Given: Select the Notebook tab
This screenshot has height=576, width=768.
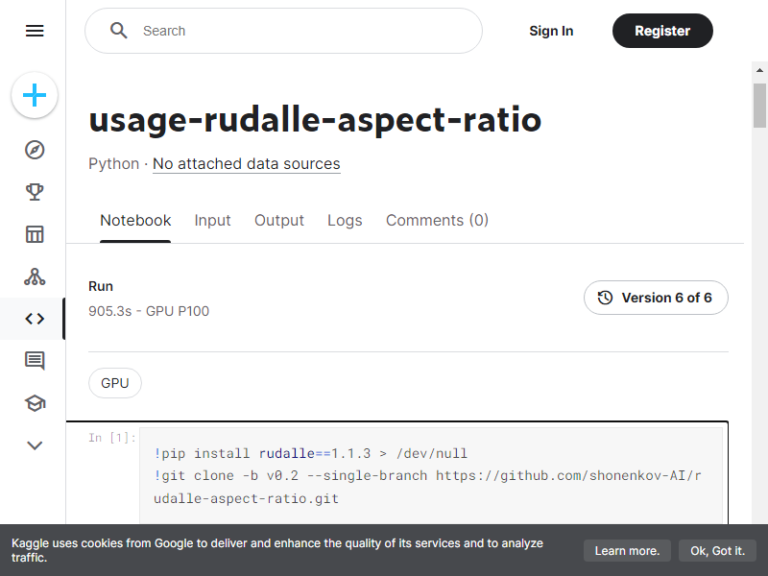Looking at the screenshot, I should pos(136,220).
